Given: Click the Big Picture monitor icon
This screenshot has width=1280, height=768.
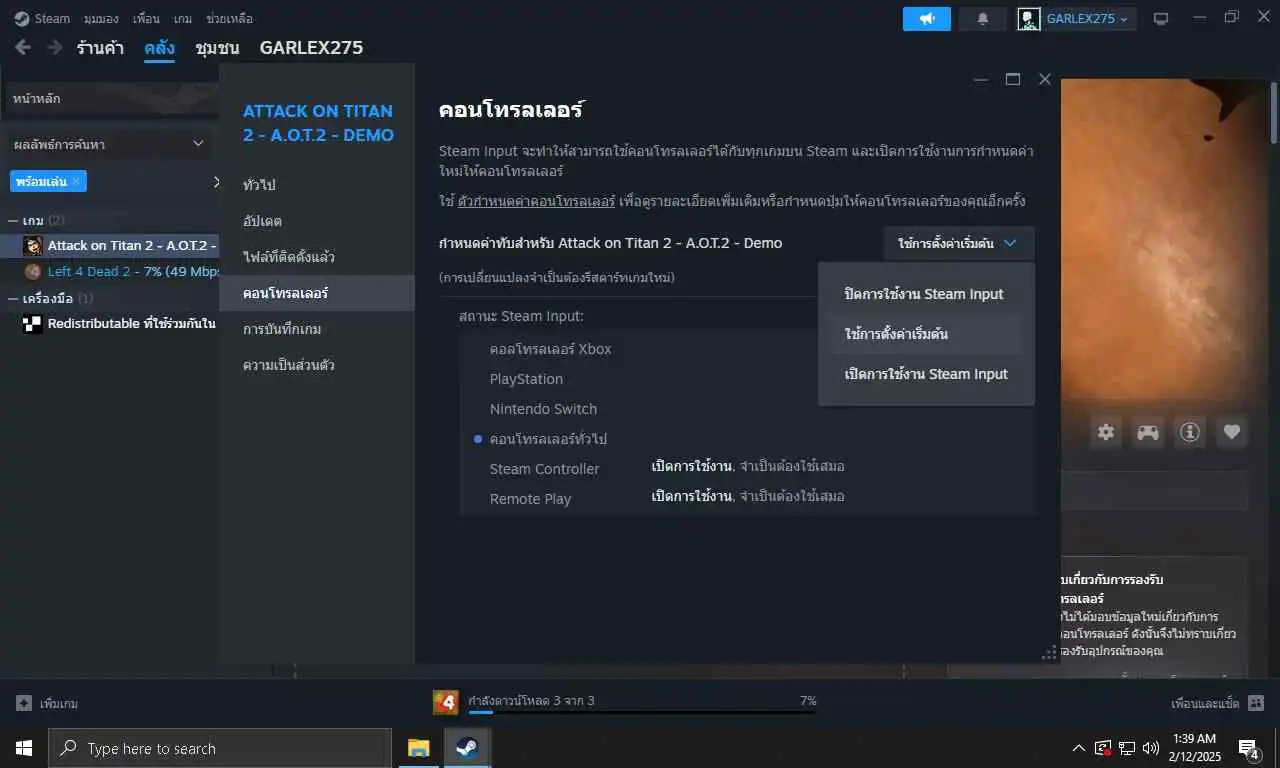Looking at the screenshot, I should [1161, 18].
